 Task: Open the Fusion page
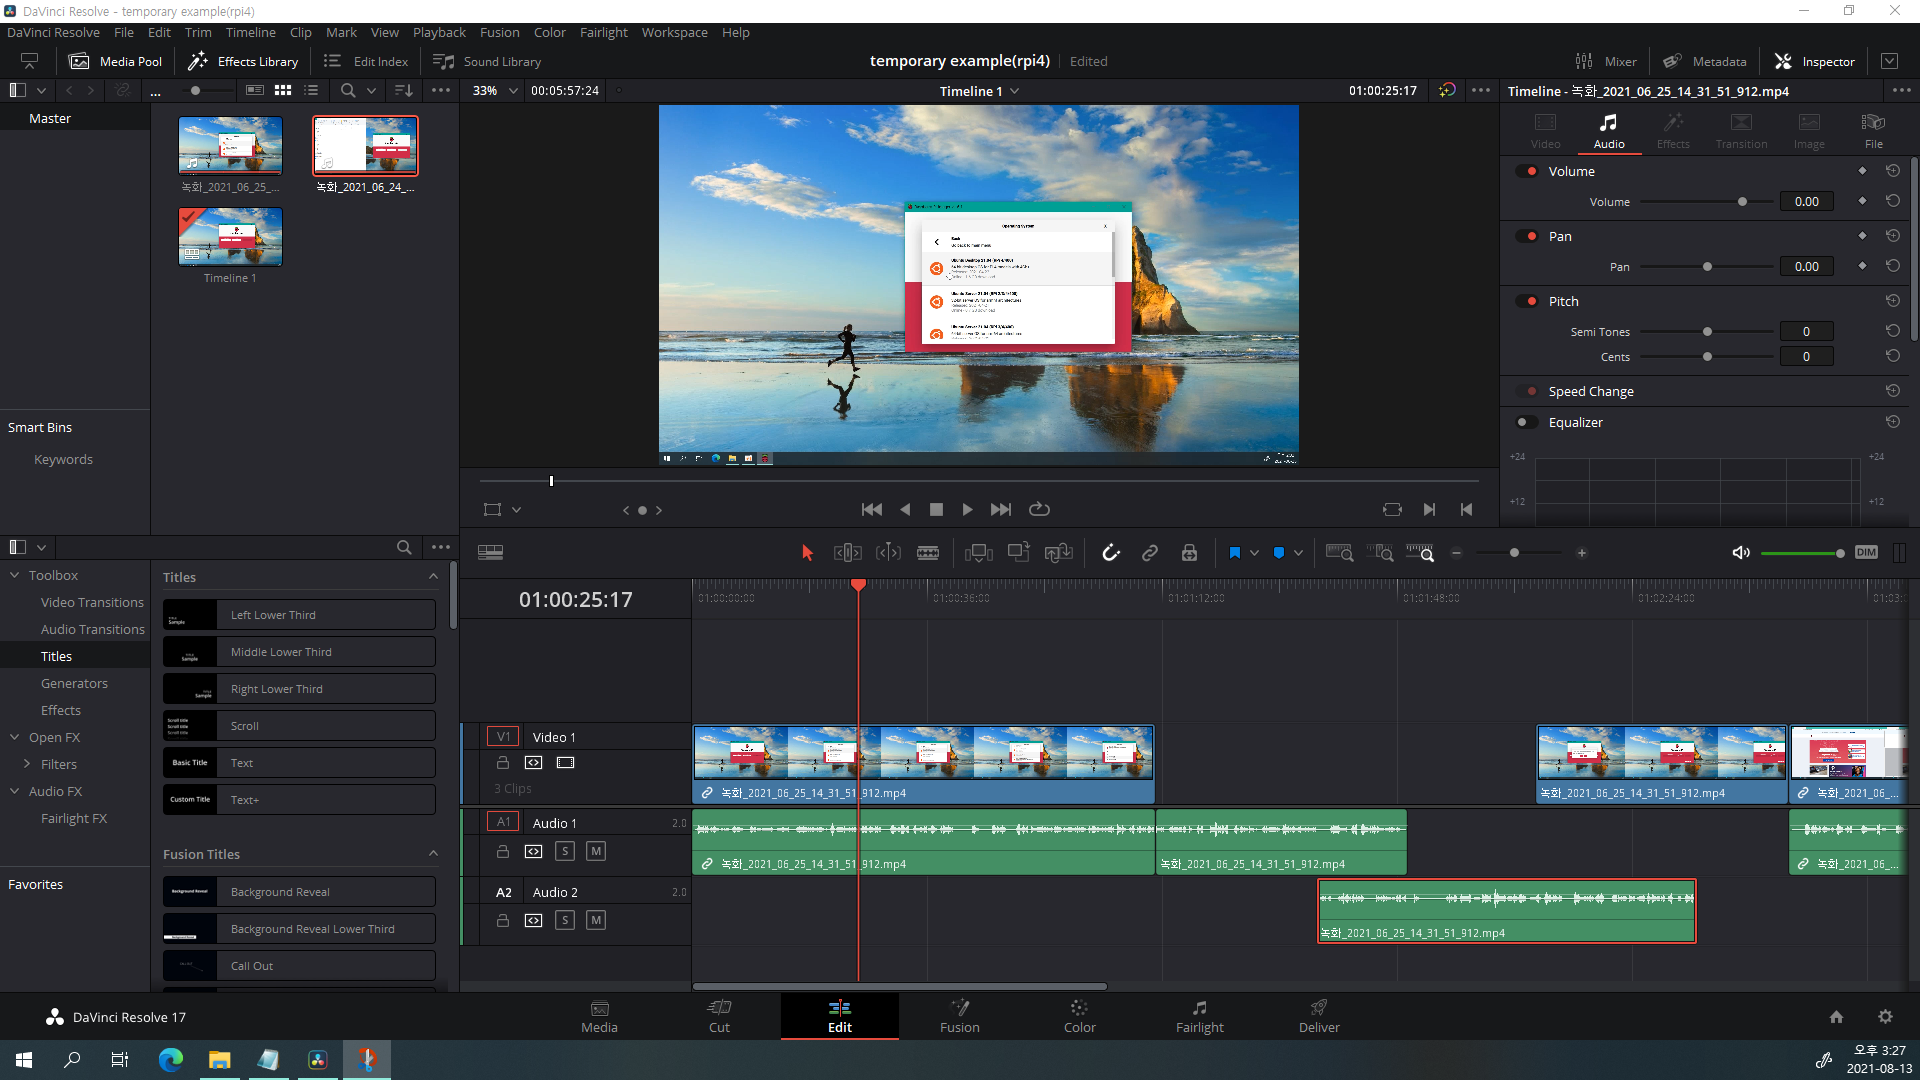pos(959,1016)
